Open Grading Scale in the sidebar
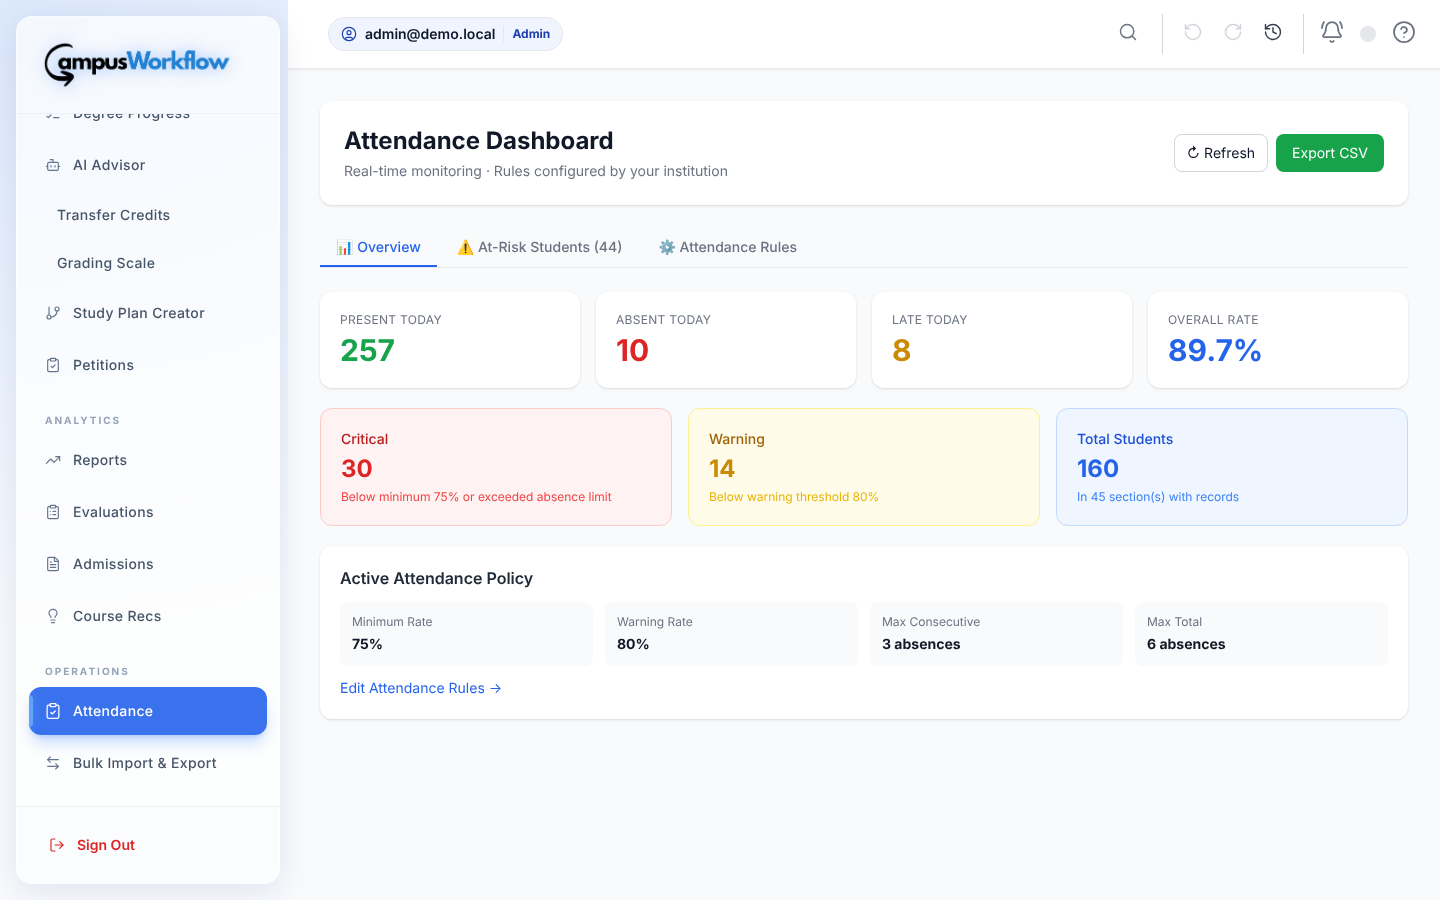Viewport: 1440px width, 900px height. point(106,263)
